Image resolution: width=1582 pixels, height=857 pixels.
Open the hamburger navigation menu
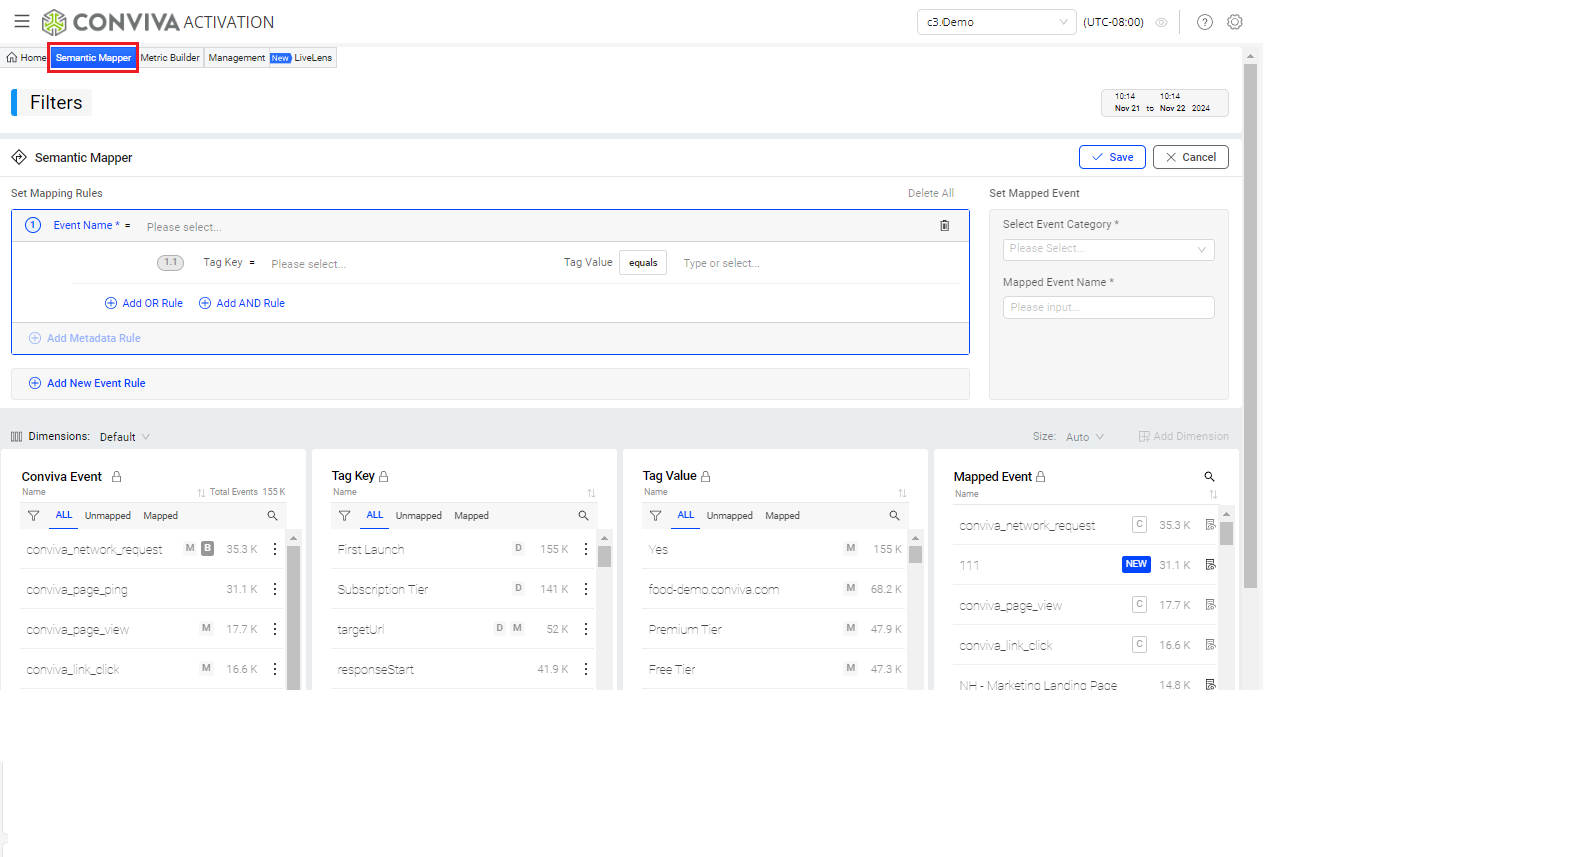22,21
